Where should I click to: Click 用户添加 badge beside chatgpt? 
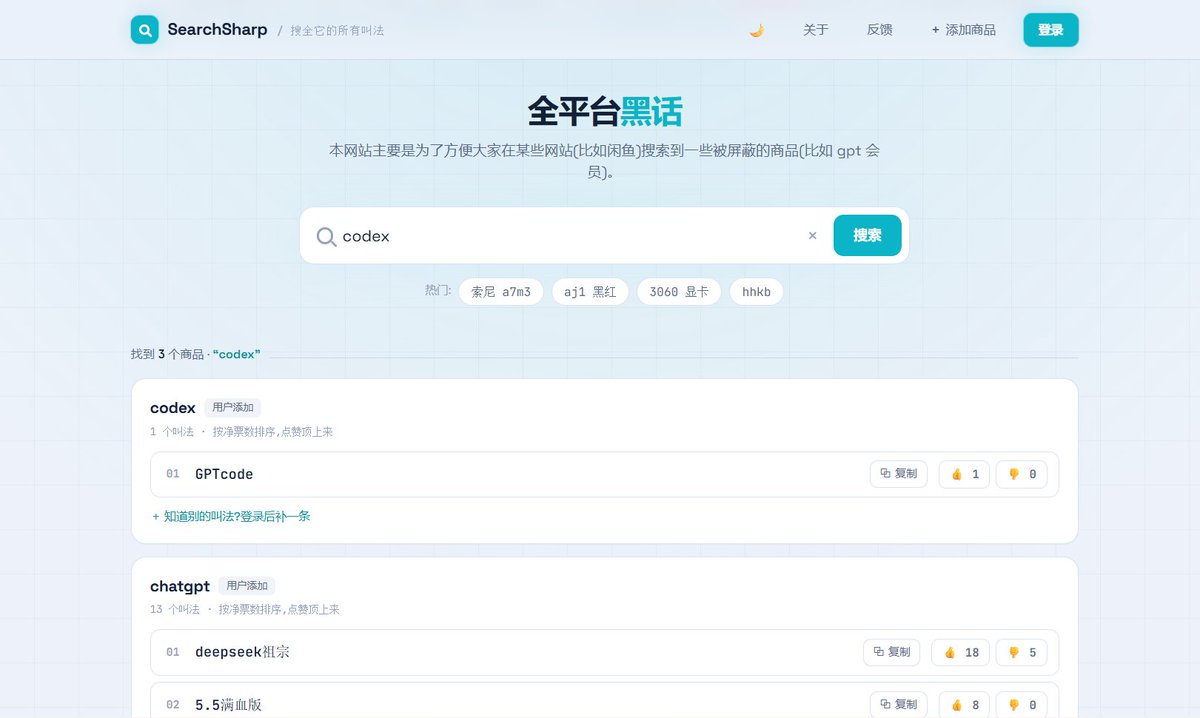point(247,586)
